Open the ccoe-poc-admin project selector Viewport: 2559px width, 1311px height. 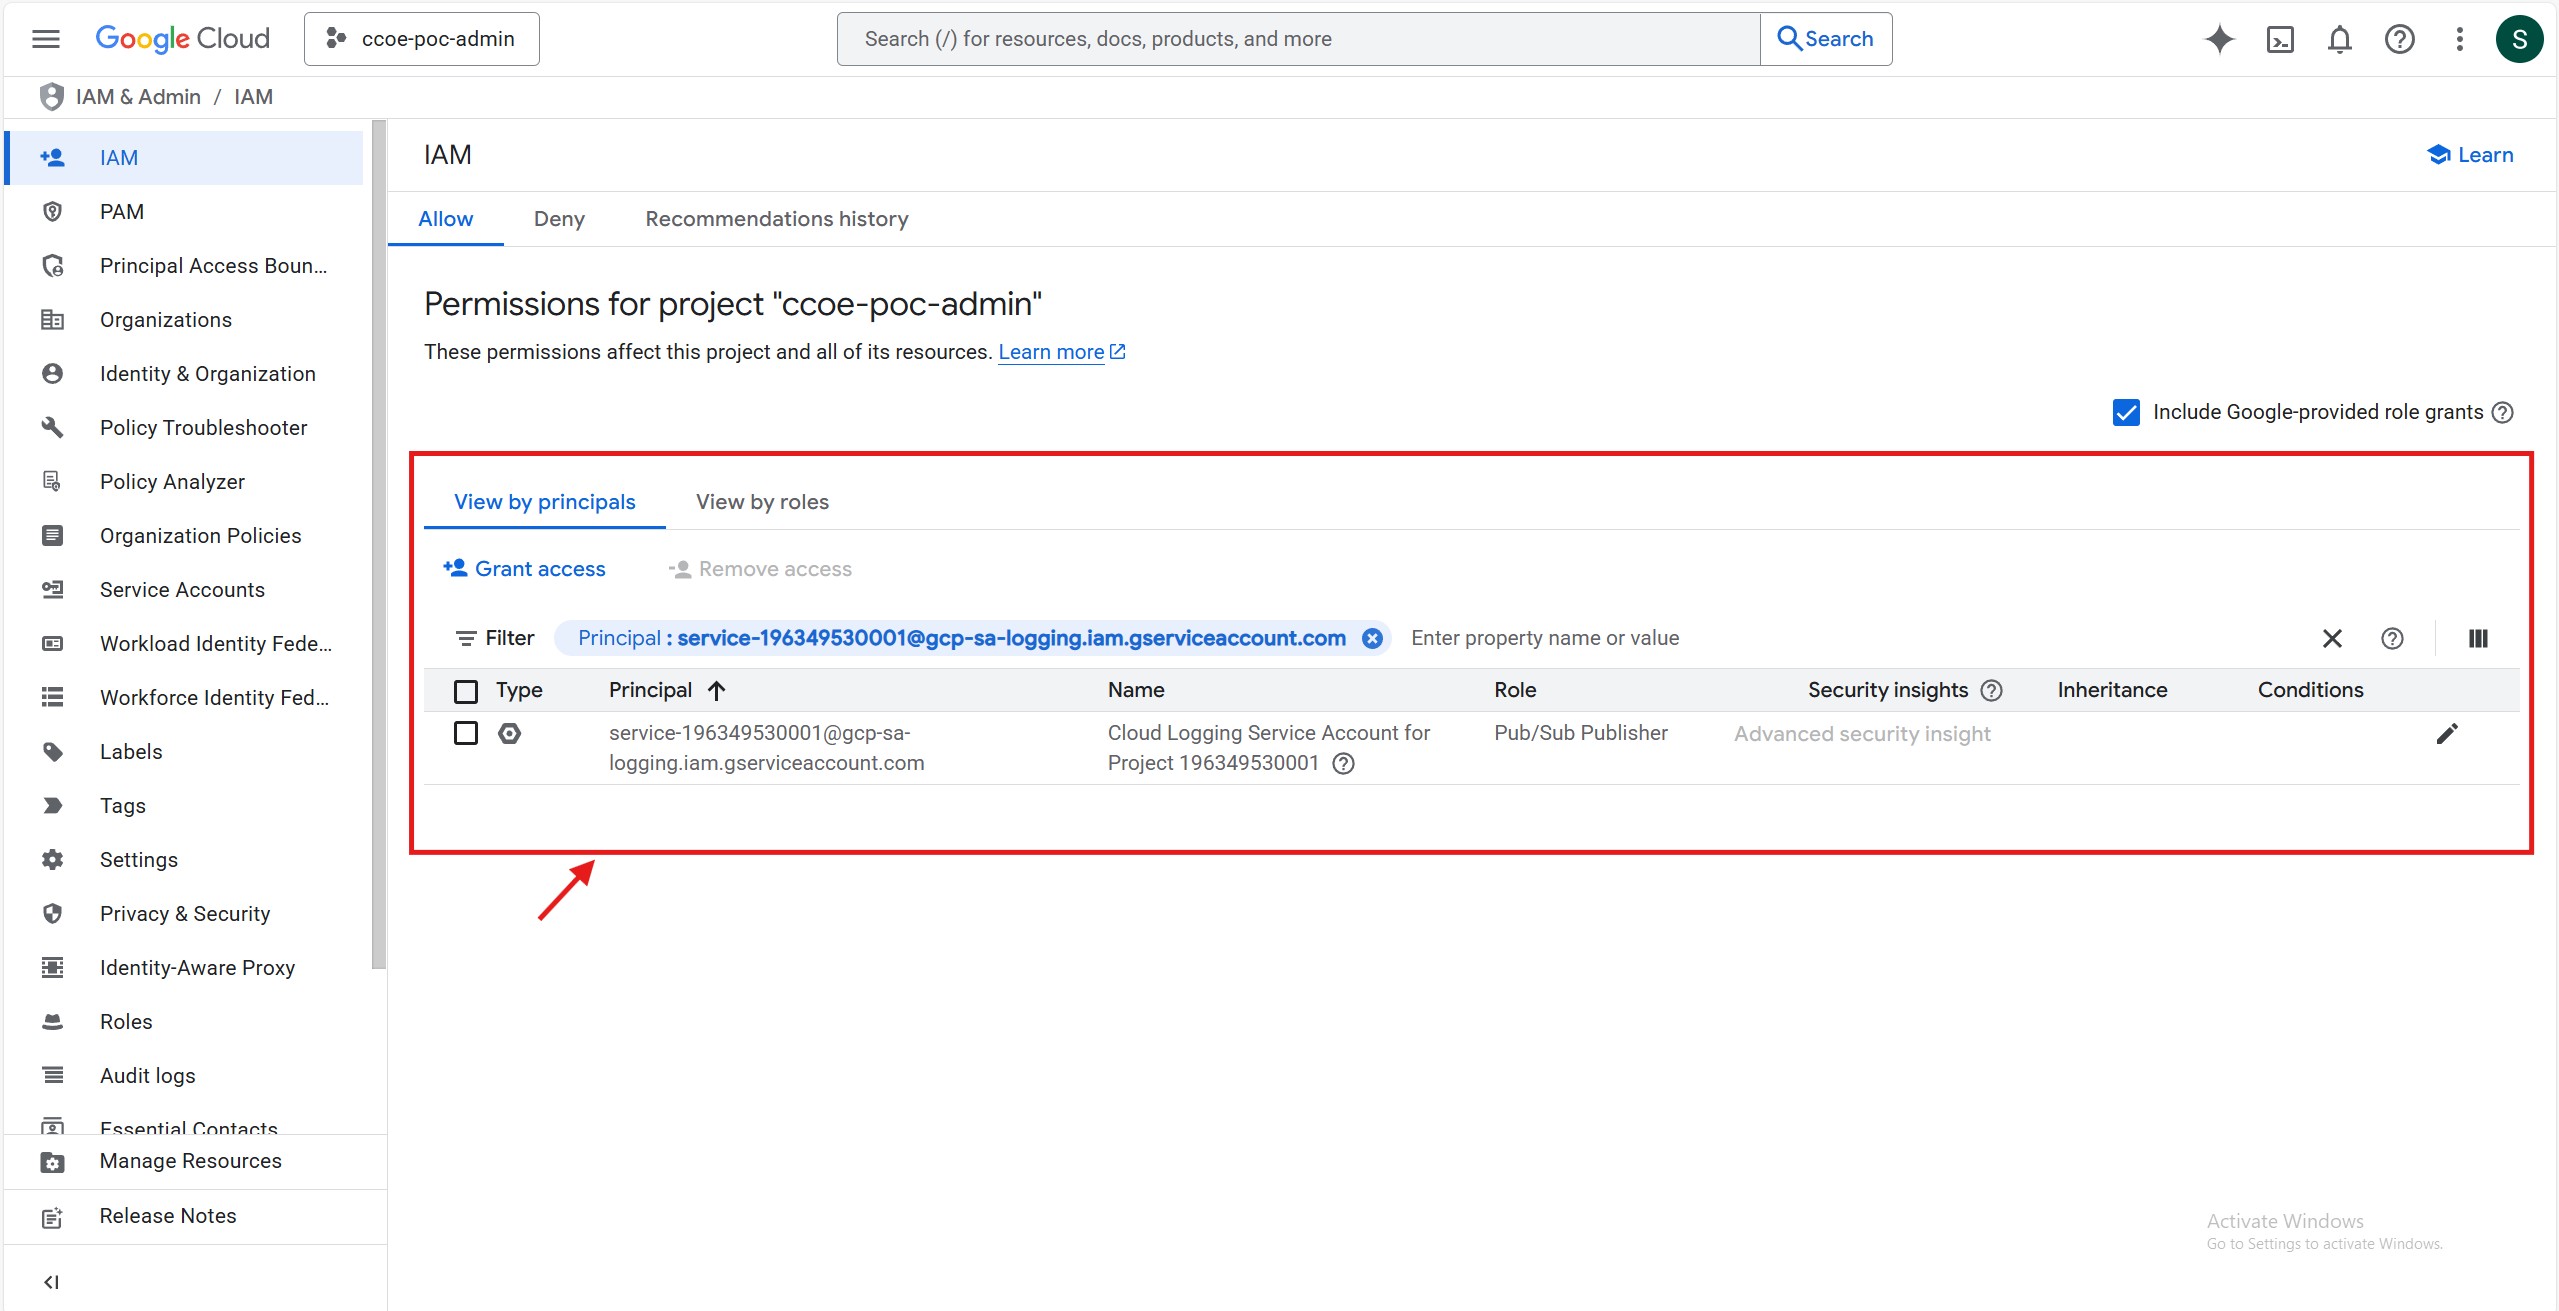(421, 39)
